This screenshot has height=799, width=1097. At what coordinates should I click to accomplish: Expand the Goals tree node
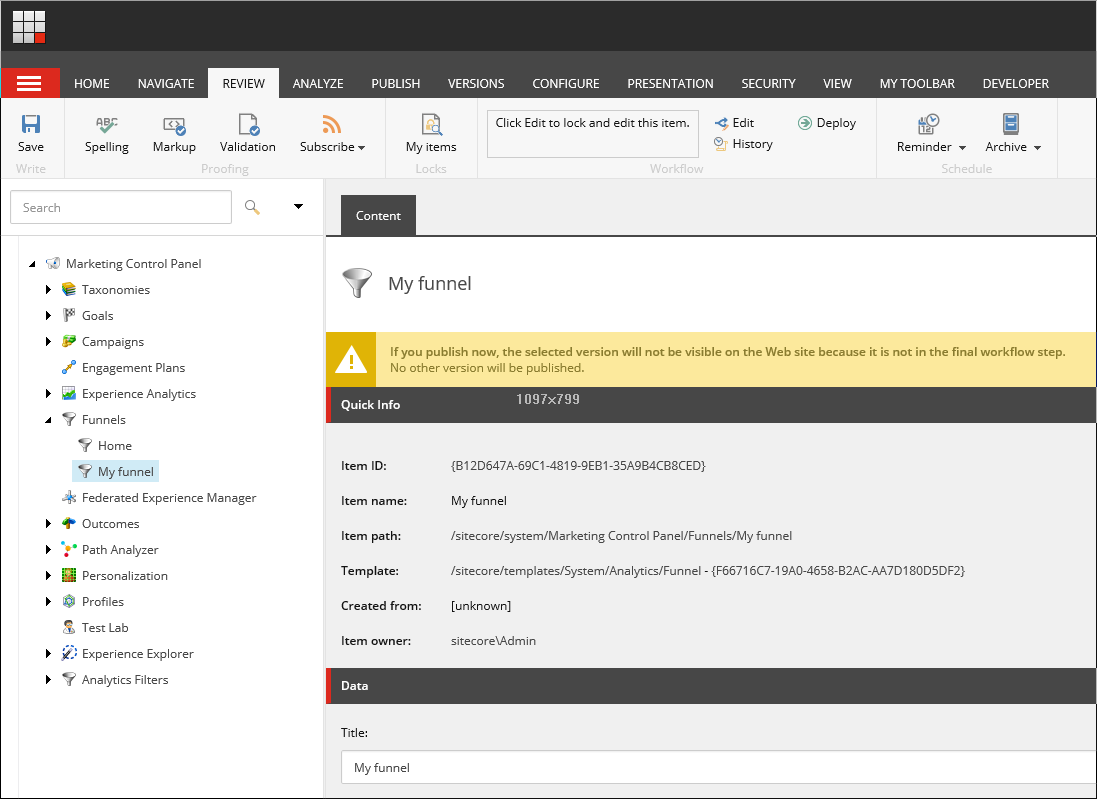tap(48, 316)
